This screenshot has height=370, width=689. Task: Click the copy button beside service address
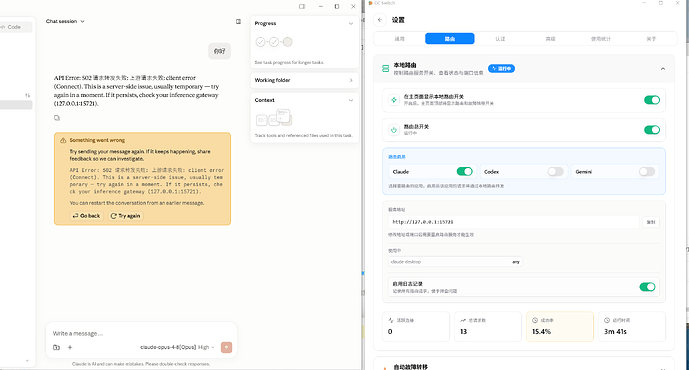click(651, 222)
